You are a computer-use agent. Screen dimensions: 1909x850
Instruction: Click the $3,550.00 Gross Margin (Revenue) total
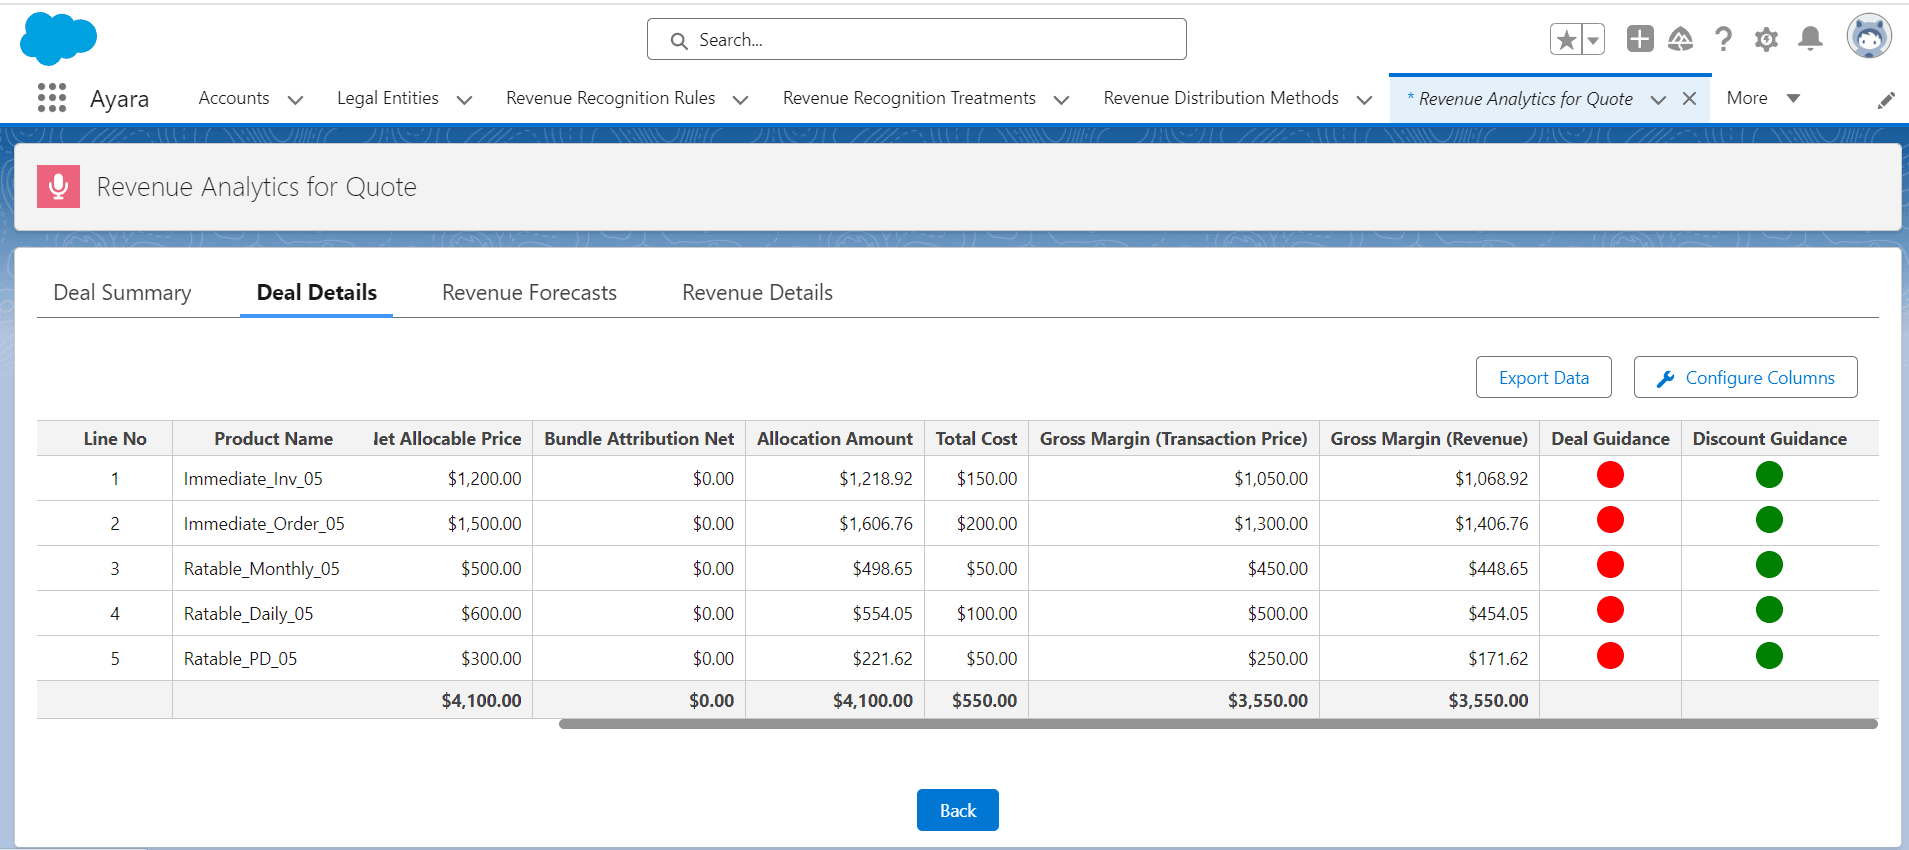[1488, 701]
